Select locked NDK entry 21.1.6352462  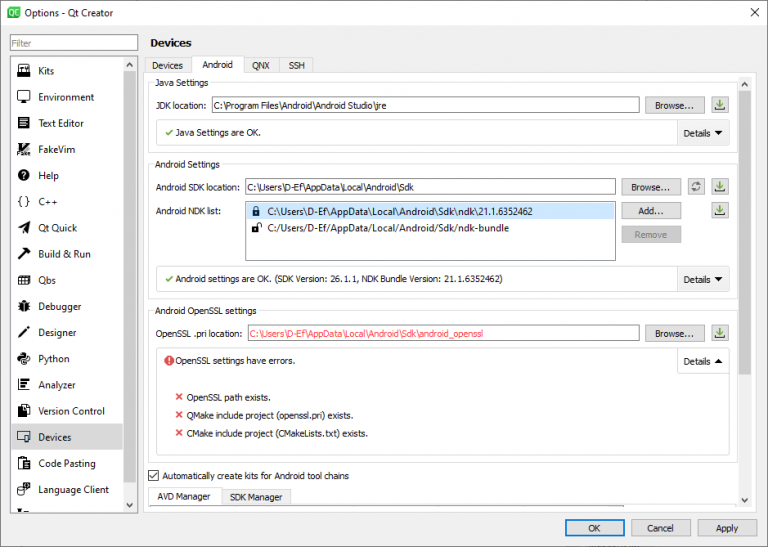tap(430, 212)
